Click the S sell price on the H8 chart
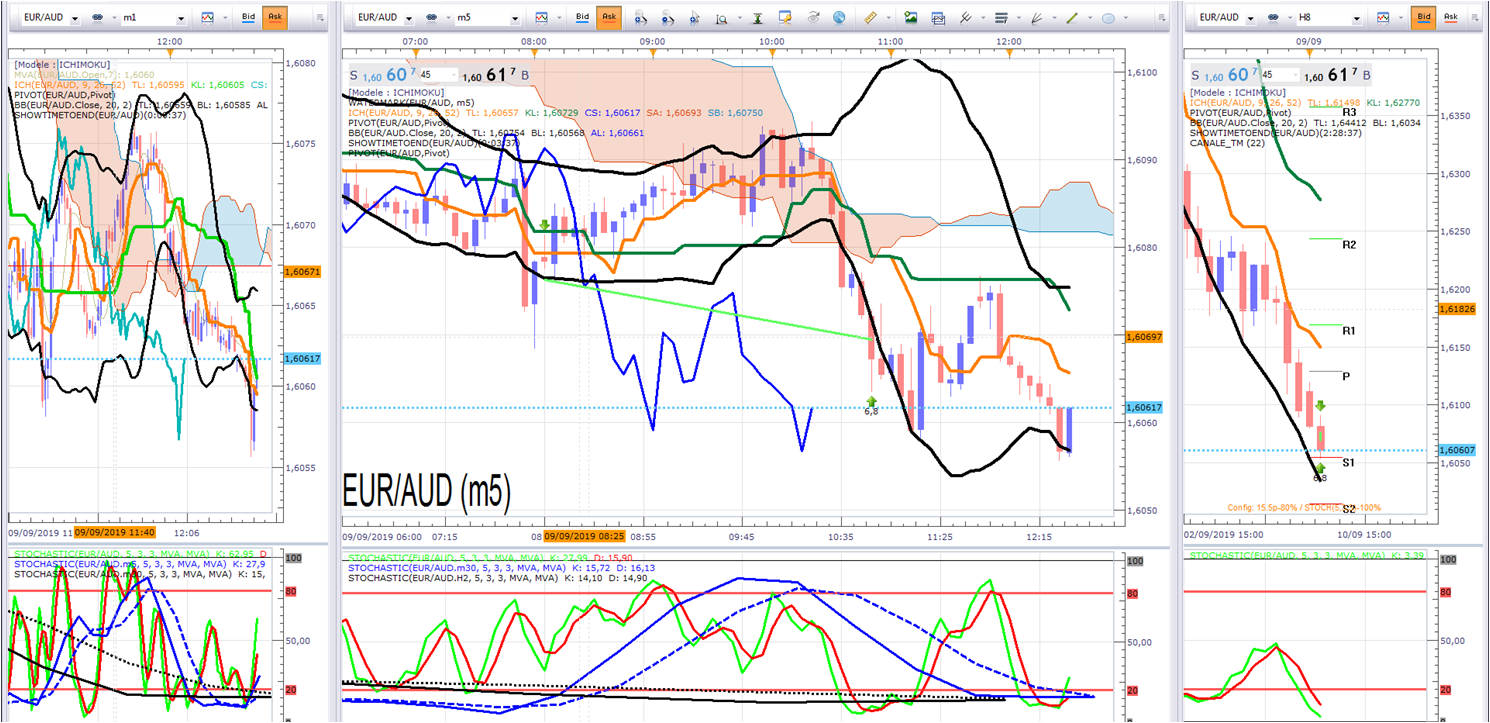1490x723 pixels. 1224,75
